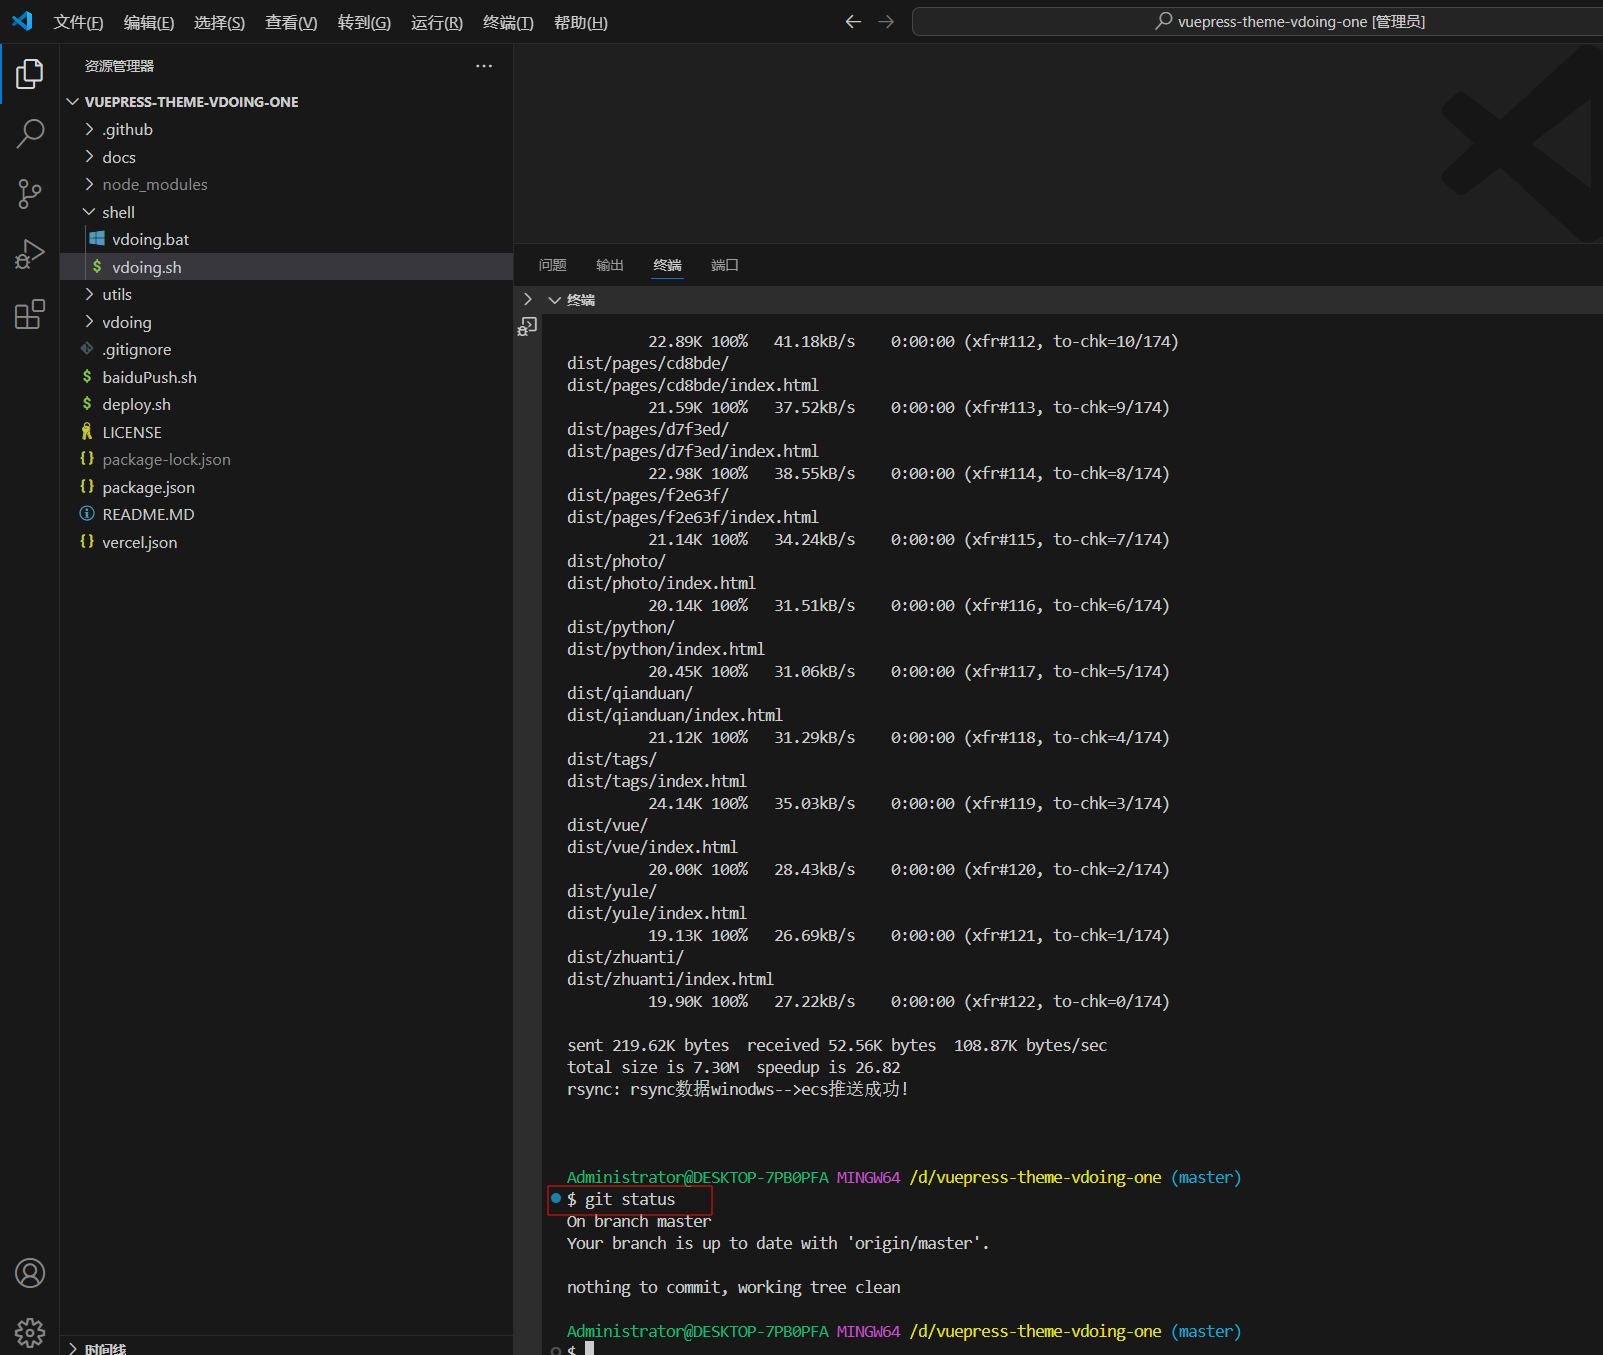Click the VS Code logo icon
The height and width of the screenshot is (1355, 1603).
point(22,21)
